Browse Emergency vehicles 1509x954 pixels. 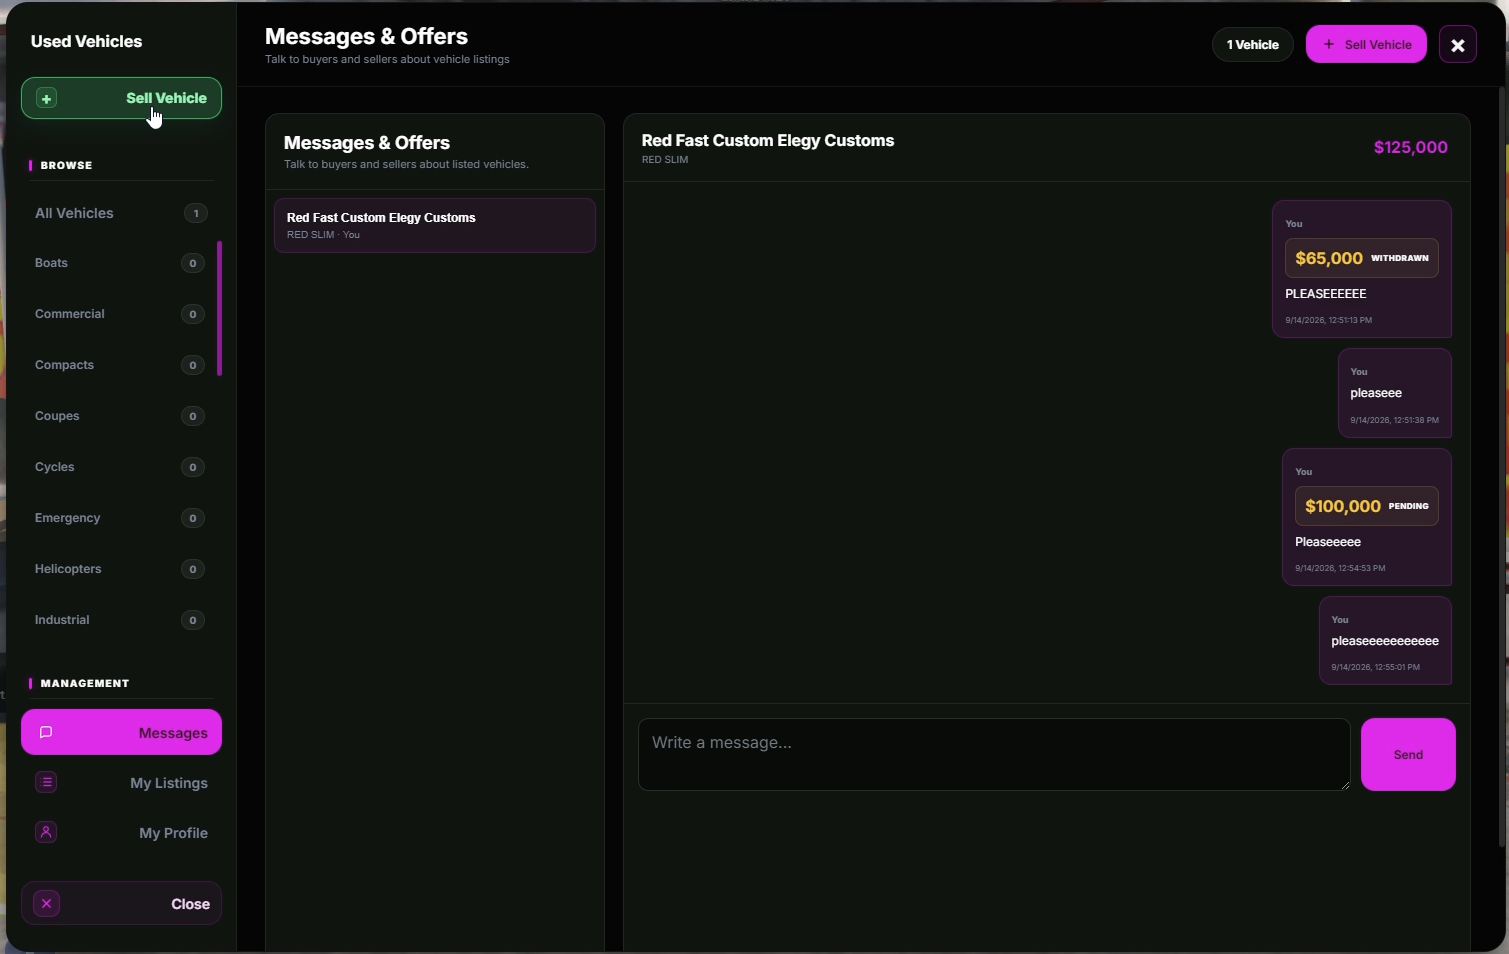118,518
